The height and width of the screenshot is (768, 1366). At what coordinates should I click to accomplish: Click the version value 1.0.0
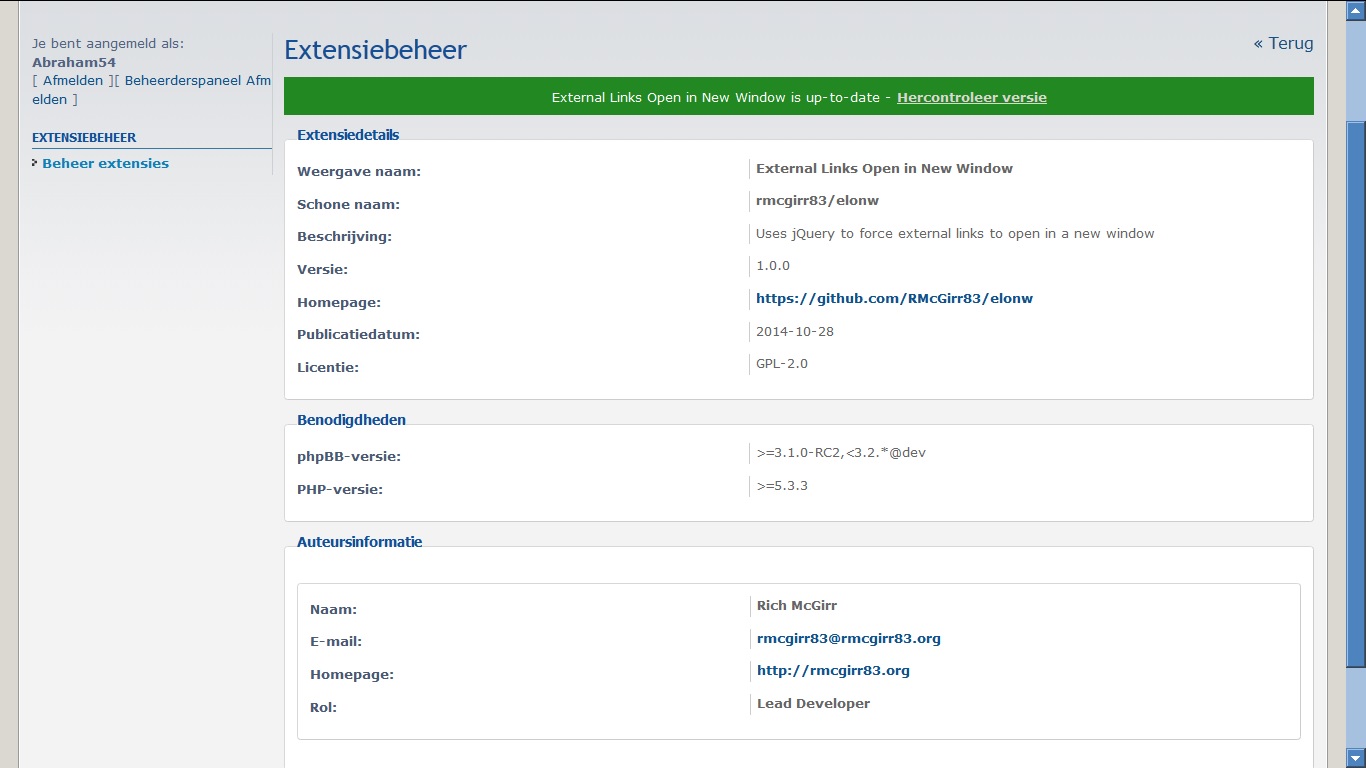coord(773,265)
